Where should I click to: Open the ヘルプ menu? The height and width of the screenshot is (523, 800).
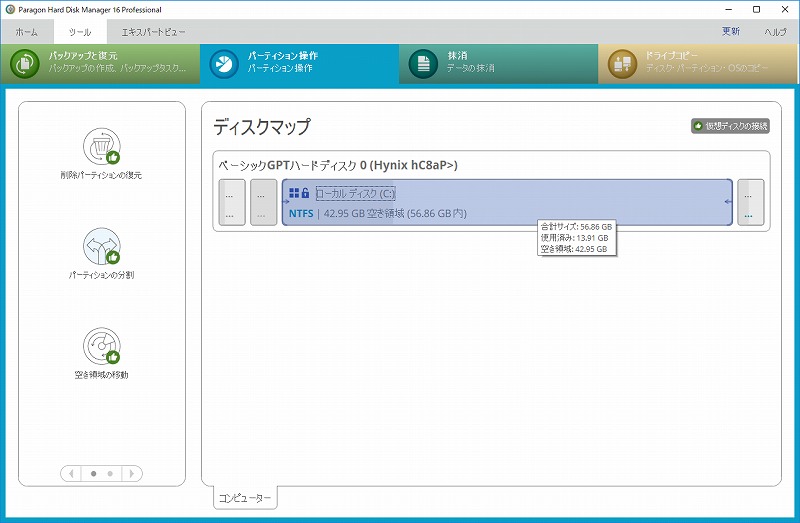(775, 32)
